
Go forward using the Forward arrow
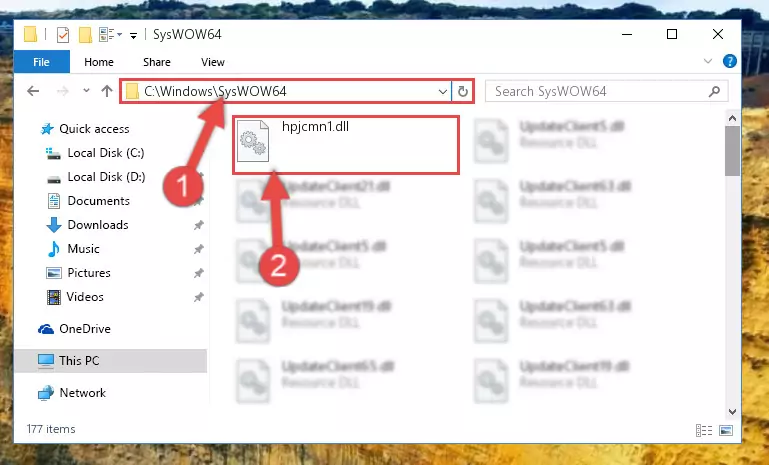pyautogui.click(x=62, y=91)
